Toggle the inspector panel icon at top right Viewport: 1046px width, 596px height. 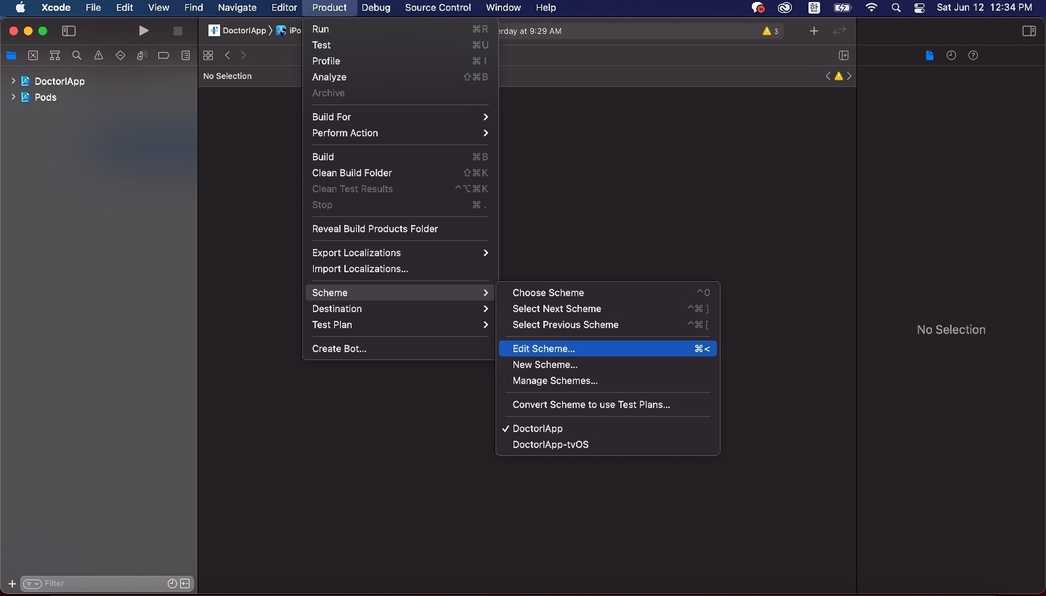[1029, 31]
